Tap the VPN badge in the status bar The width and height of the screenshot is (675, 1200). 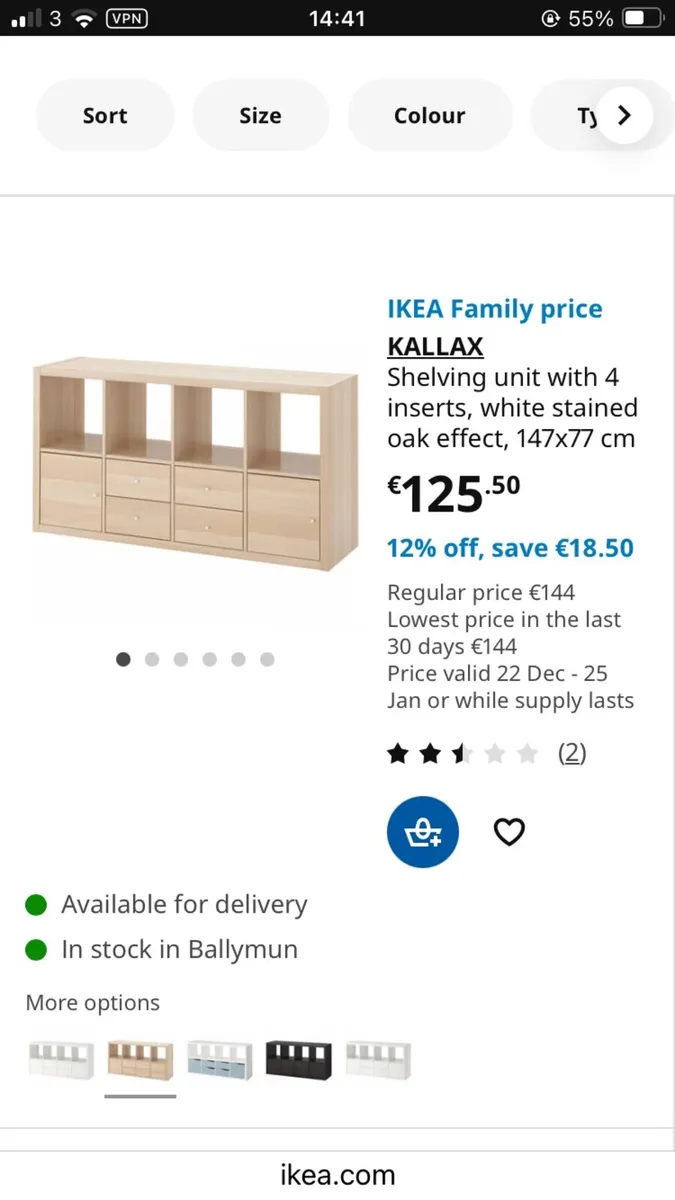126,18
